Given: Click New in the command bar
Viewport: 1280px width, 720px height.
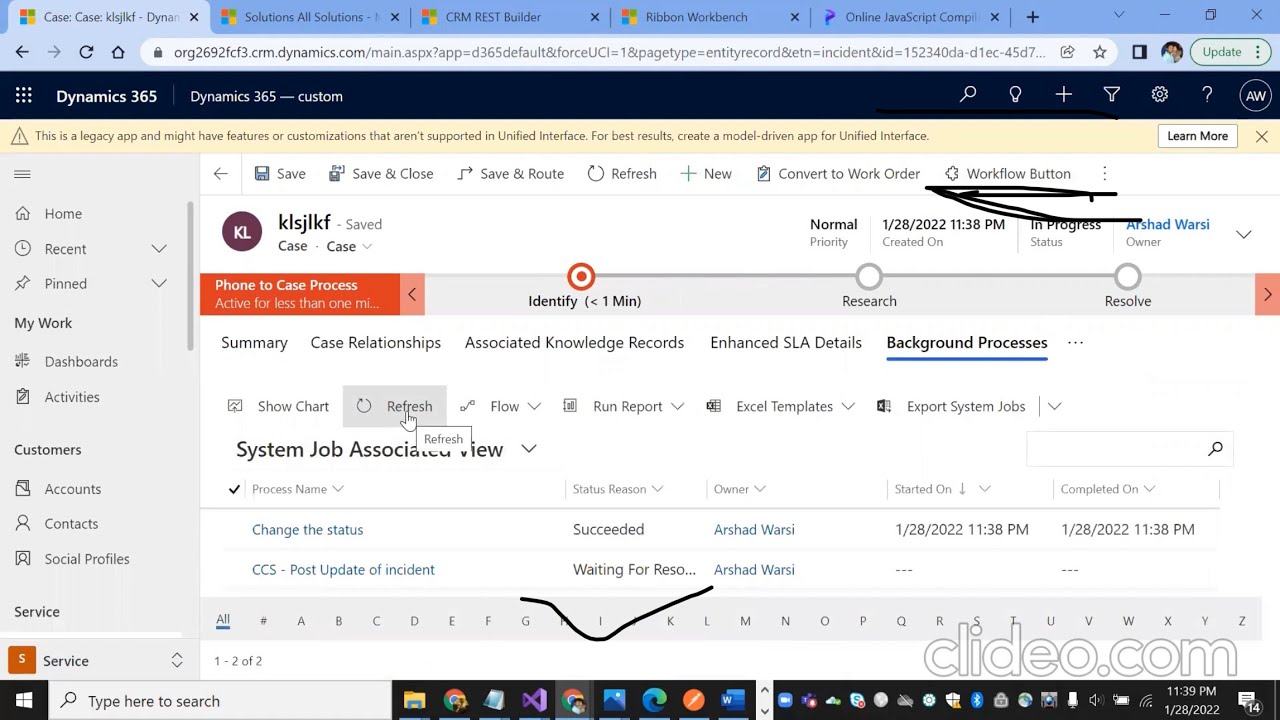Looking at the screenshot, I should pyautogui.click(x=706, y=174).
